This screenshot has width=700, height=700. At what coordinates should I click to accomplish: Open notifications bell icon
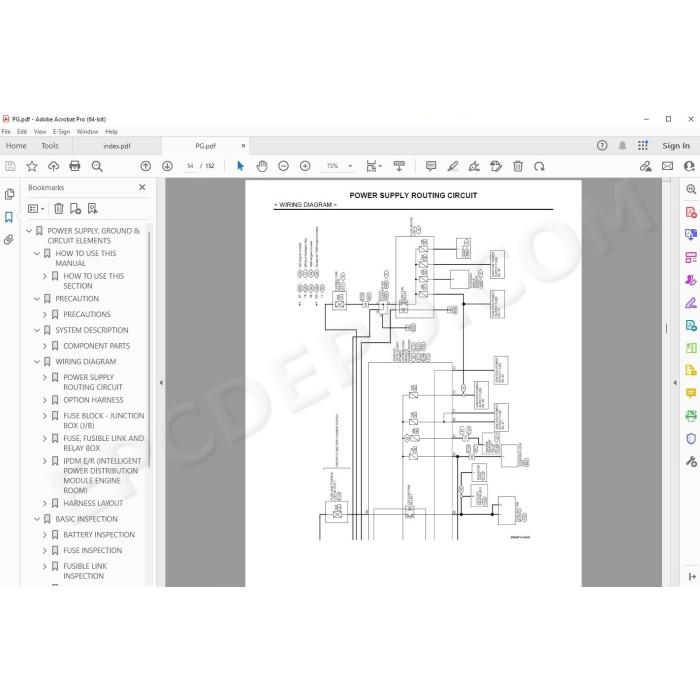pos(622,146)
